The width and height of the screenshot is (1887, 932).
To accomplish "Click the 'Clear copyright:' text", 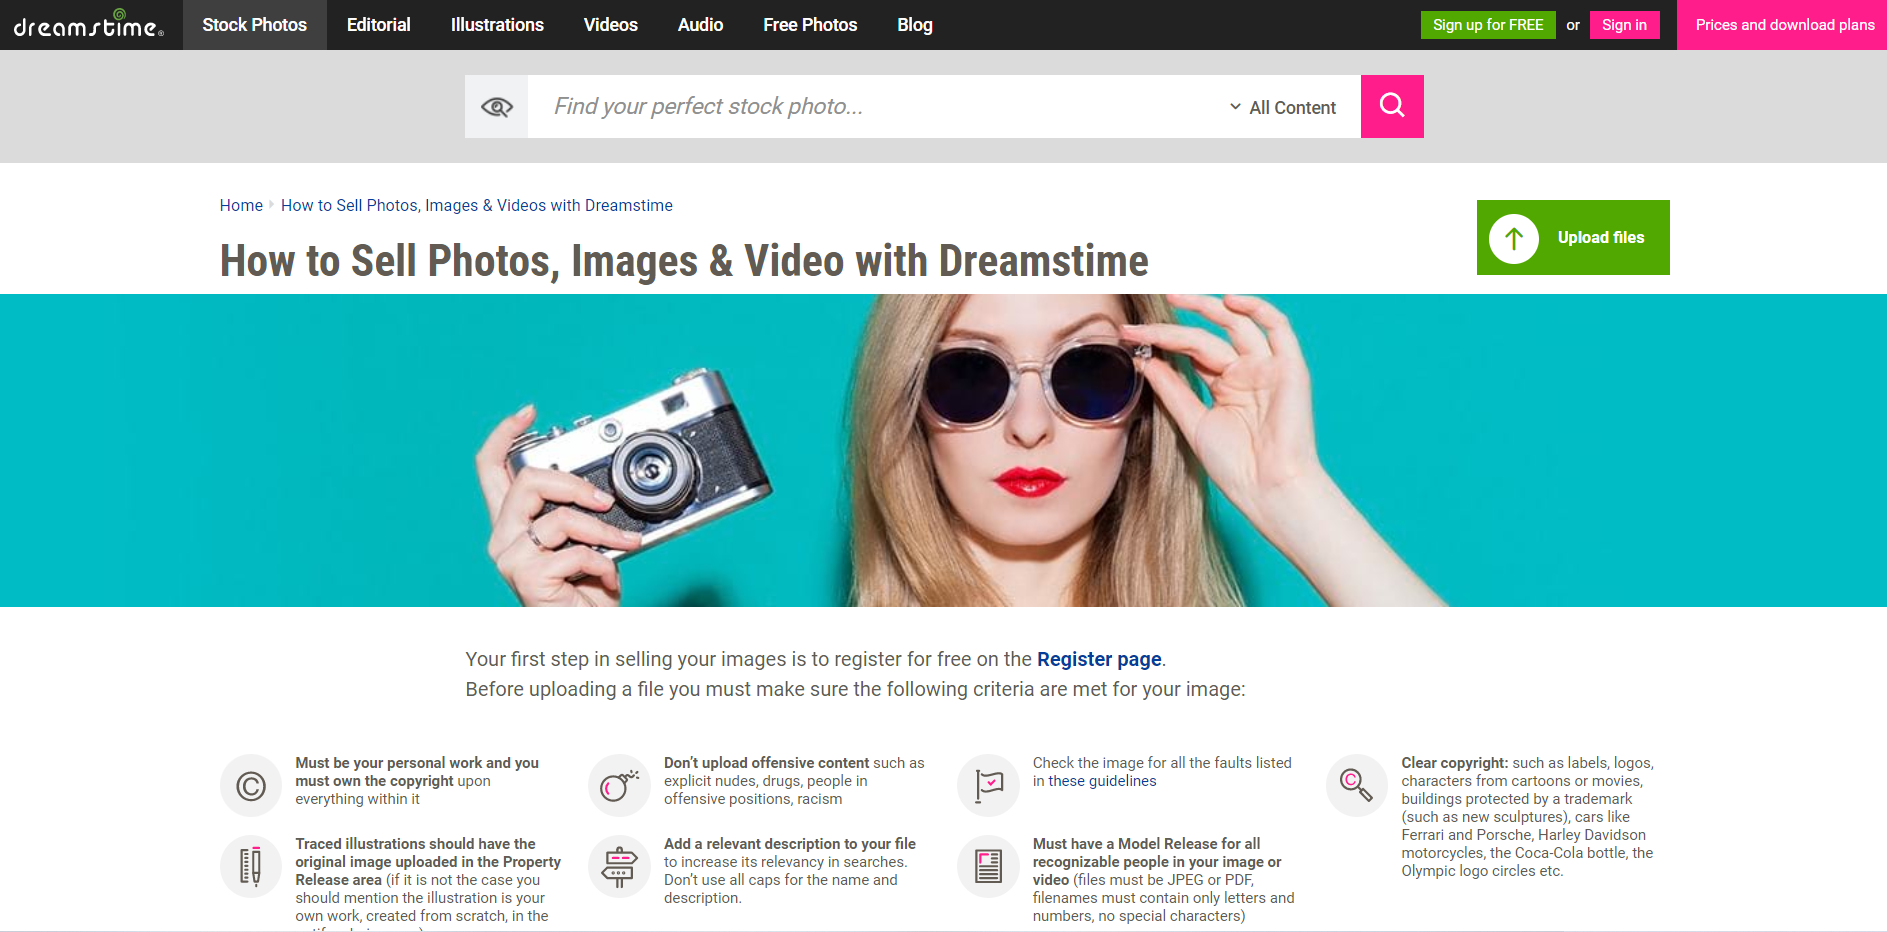I will [x=1454, y=763].
